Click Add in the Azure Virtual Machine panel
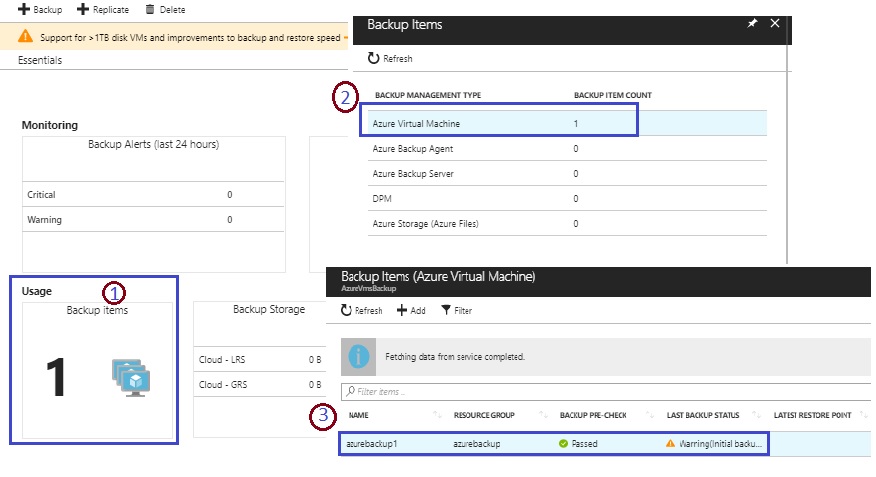The image size is (876, 477). pos(411,311)
